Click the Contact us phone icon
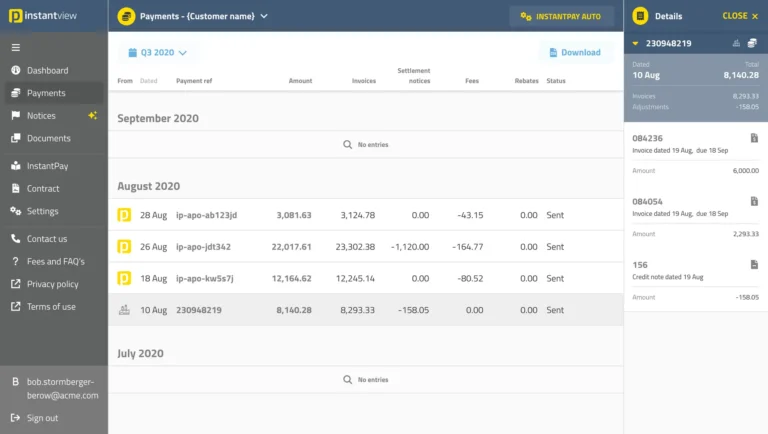This screenshot has height=434, width=768. pos(16,239)
